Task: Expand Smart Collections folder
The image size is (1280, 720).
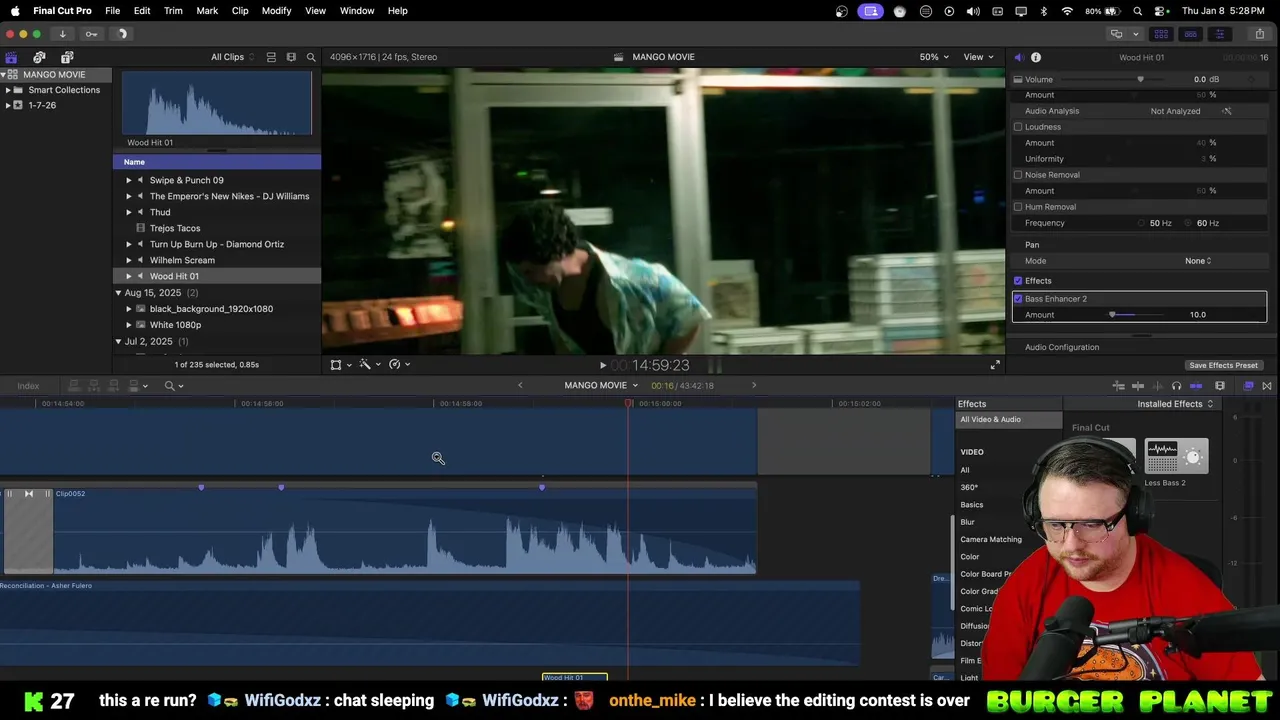Action: click(8, 90)
